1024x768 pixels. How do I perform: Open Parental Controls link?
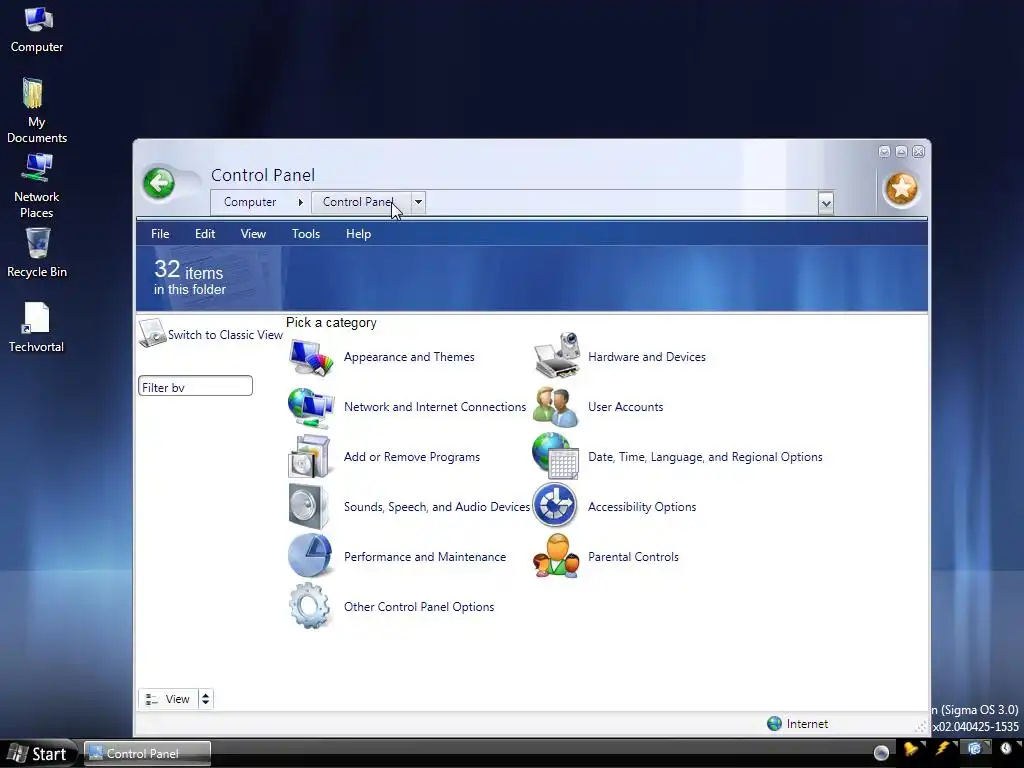[633, 557]
